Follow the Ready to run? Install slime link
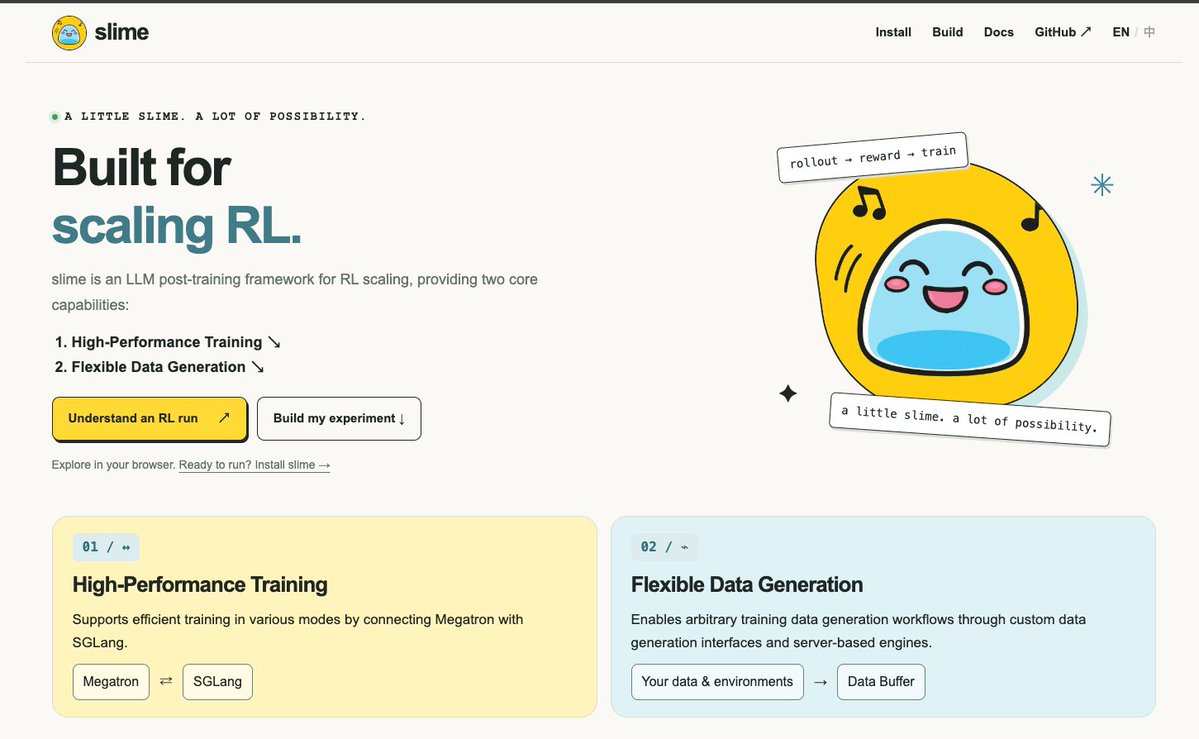 (255, 465)
